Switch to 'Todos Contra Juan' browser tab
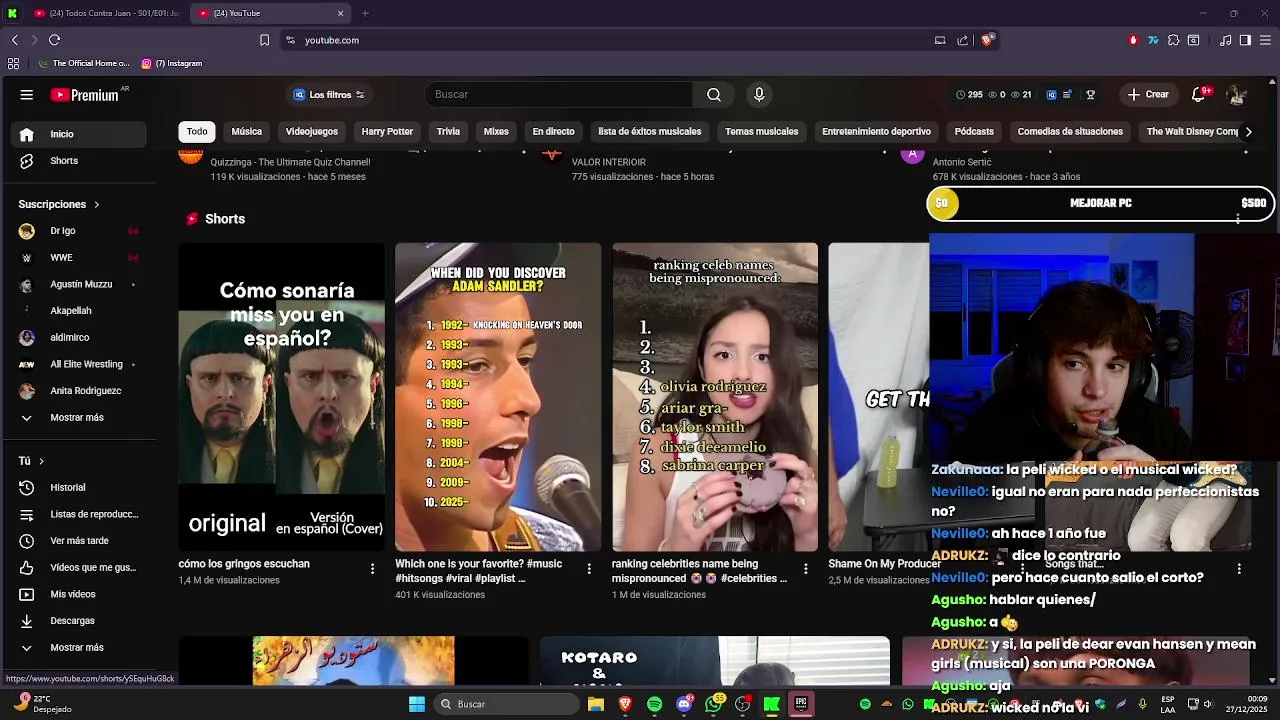 tap(107, 13)
